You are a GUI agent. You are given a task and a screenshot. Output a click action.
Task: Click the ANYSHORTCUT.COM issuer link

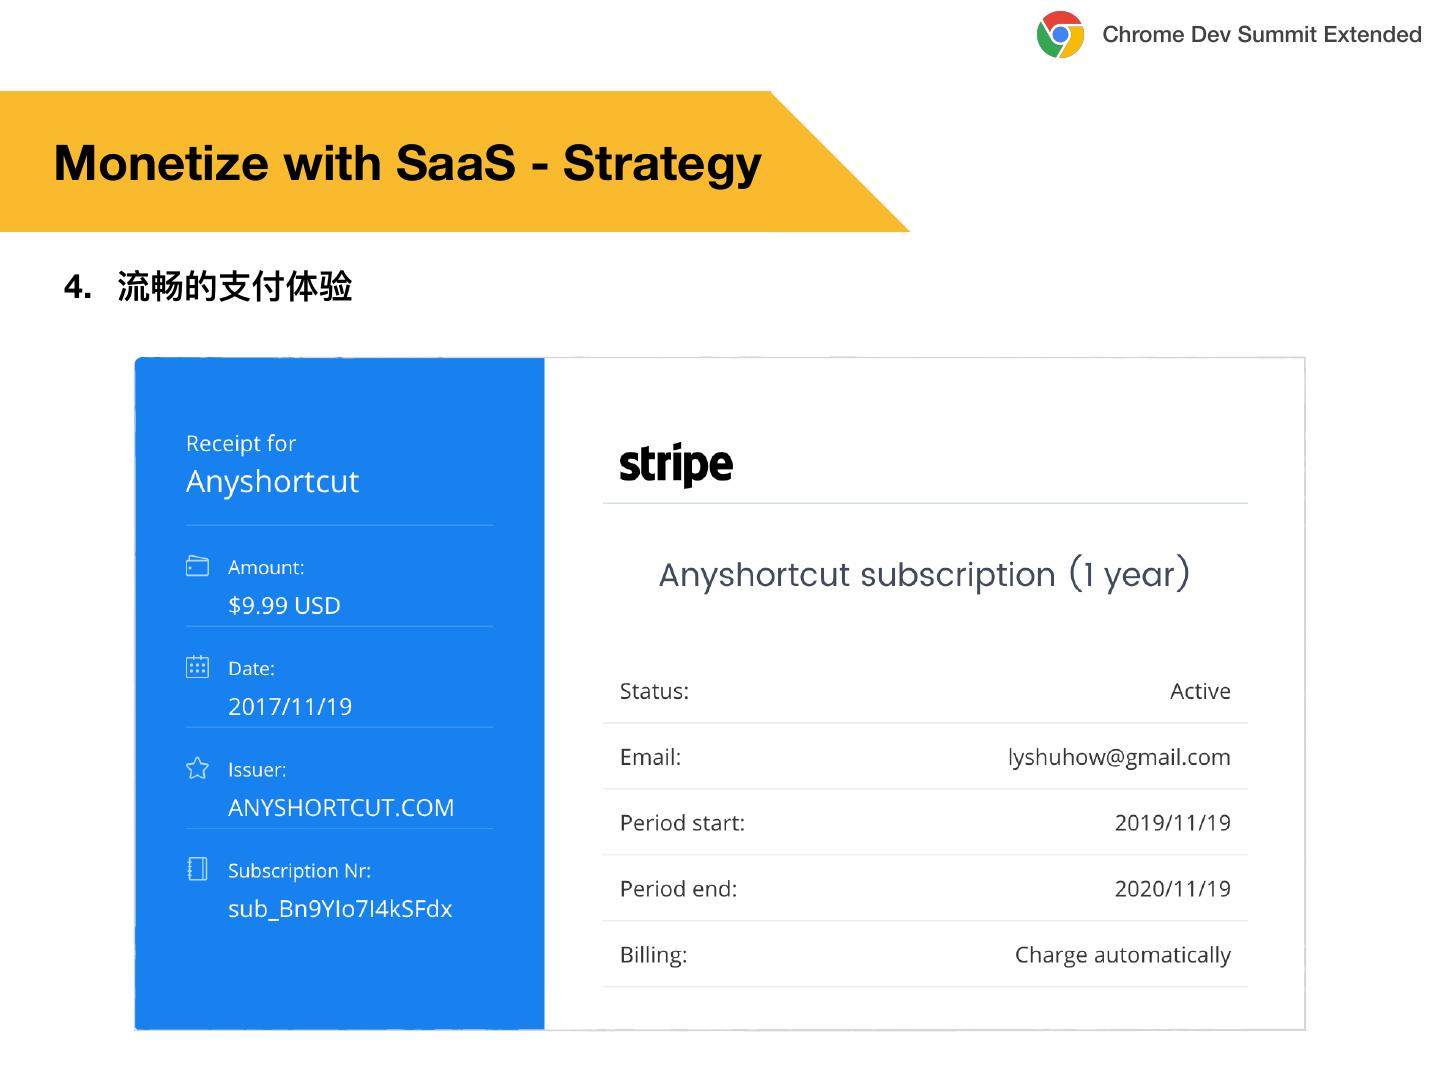(341, 808)
